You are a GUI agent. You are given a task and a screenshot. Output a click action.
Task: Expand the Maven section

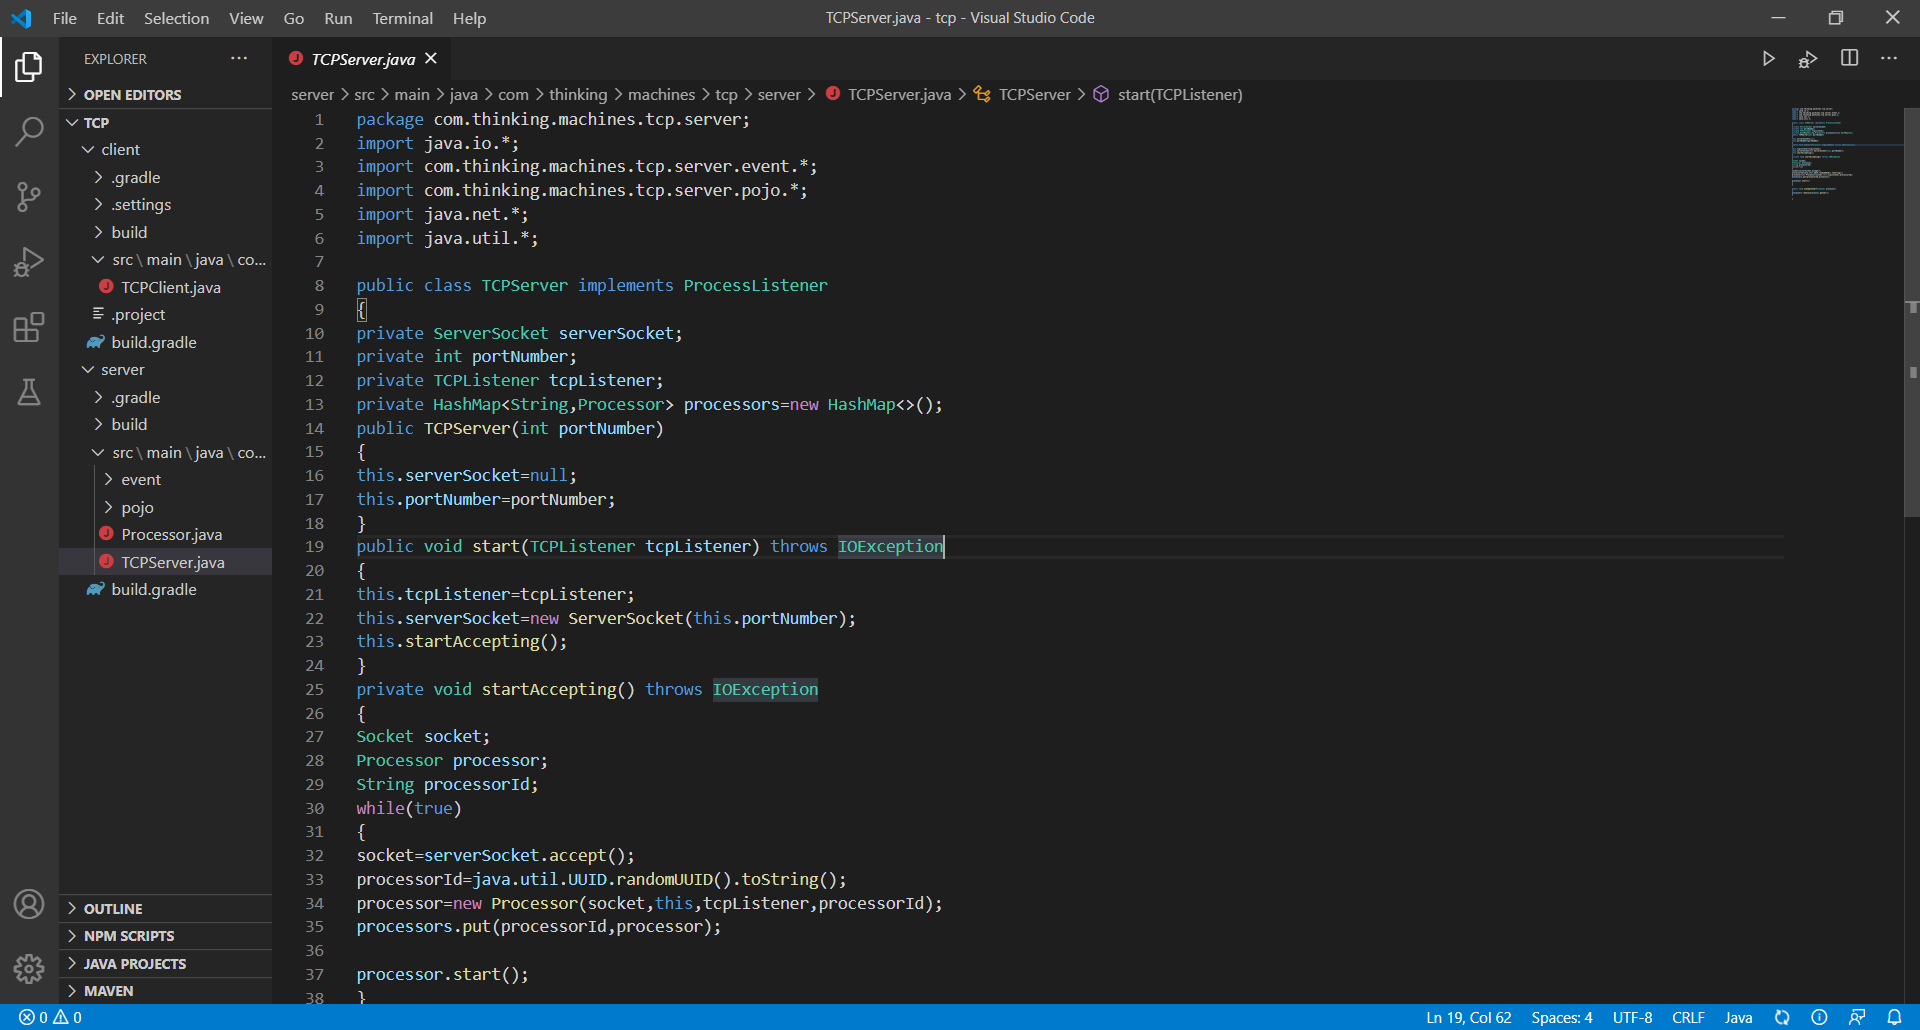click(x=166, y=991)
